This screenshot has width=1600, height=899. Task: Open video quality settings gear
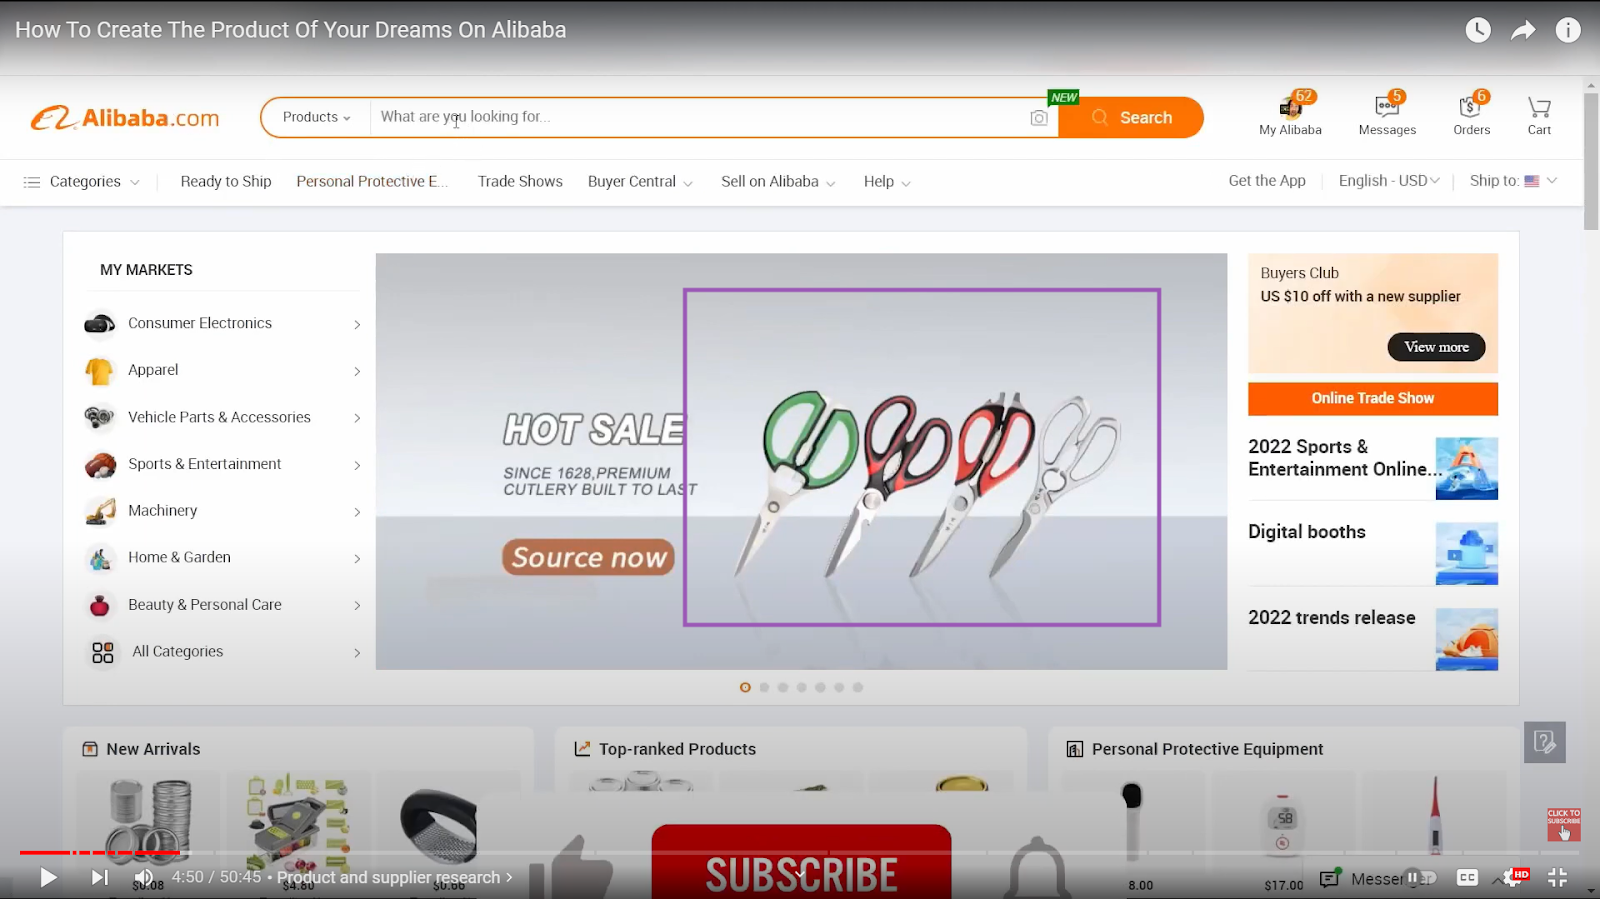[x=1512, y=877]
